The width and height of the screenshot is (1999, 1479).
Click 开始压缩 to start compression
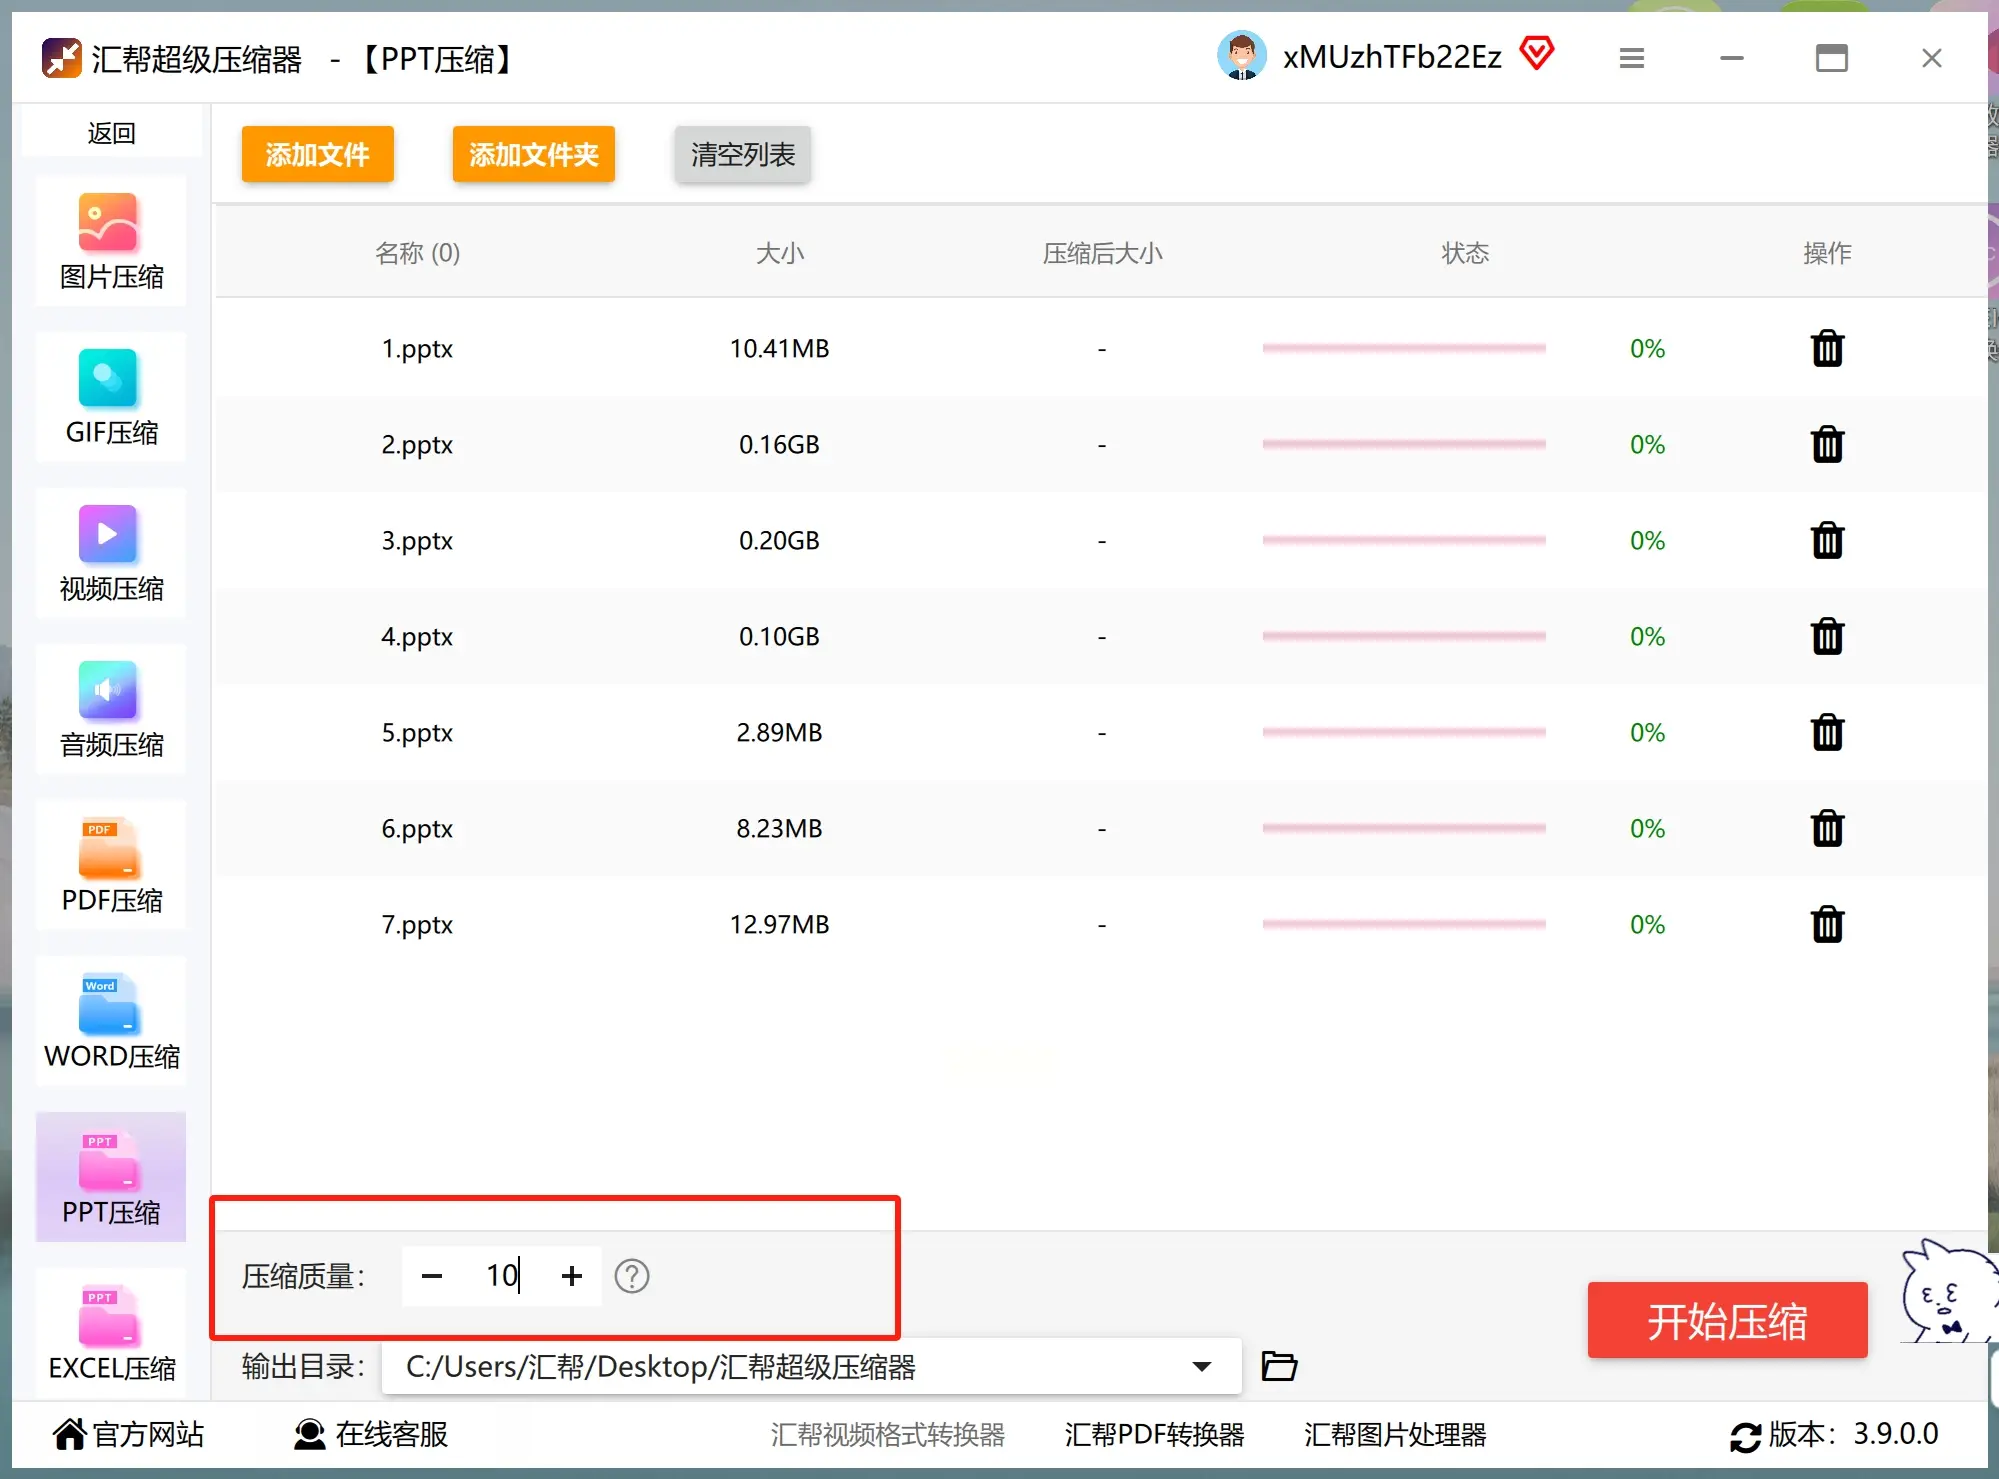click(1727, 1320)
